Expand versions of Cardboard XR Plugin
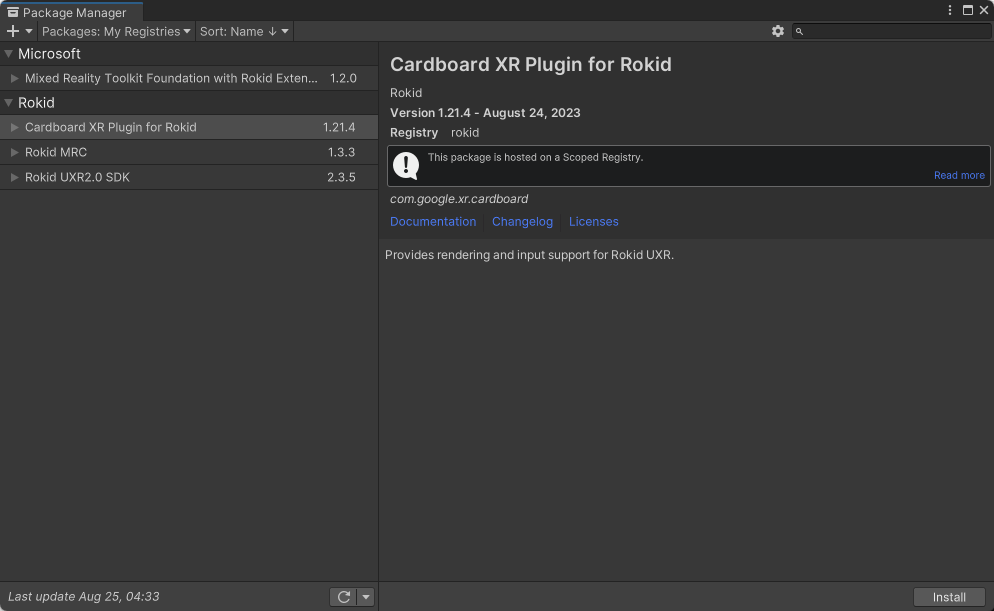Viewport: 994px width, 611px height. pyautogui.click(x=14, y=127)
